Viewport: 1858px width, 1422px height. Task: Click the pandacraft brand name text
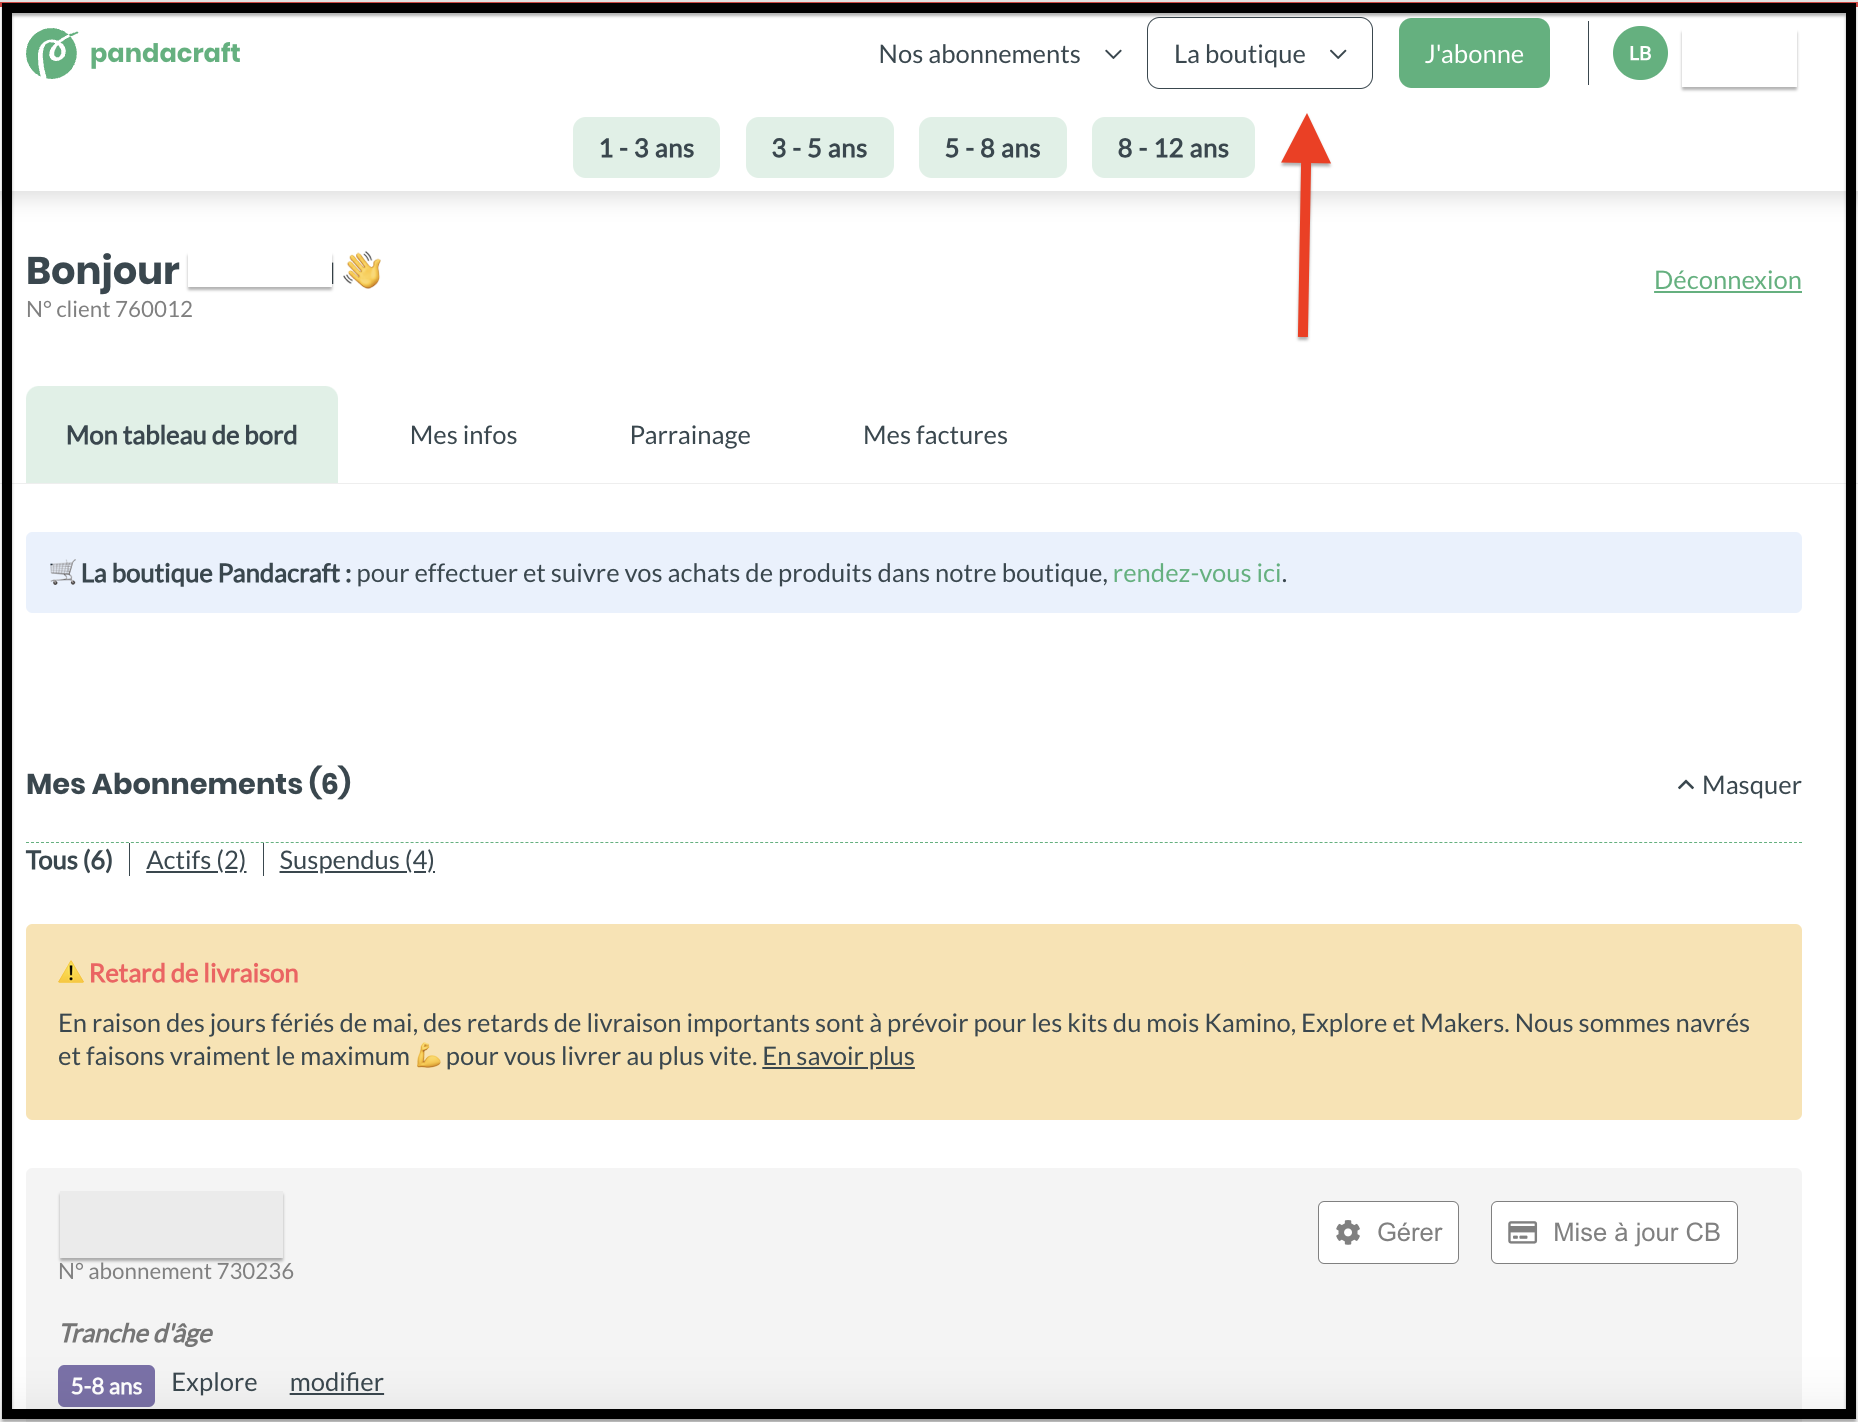(165, 53)
